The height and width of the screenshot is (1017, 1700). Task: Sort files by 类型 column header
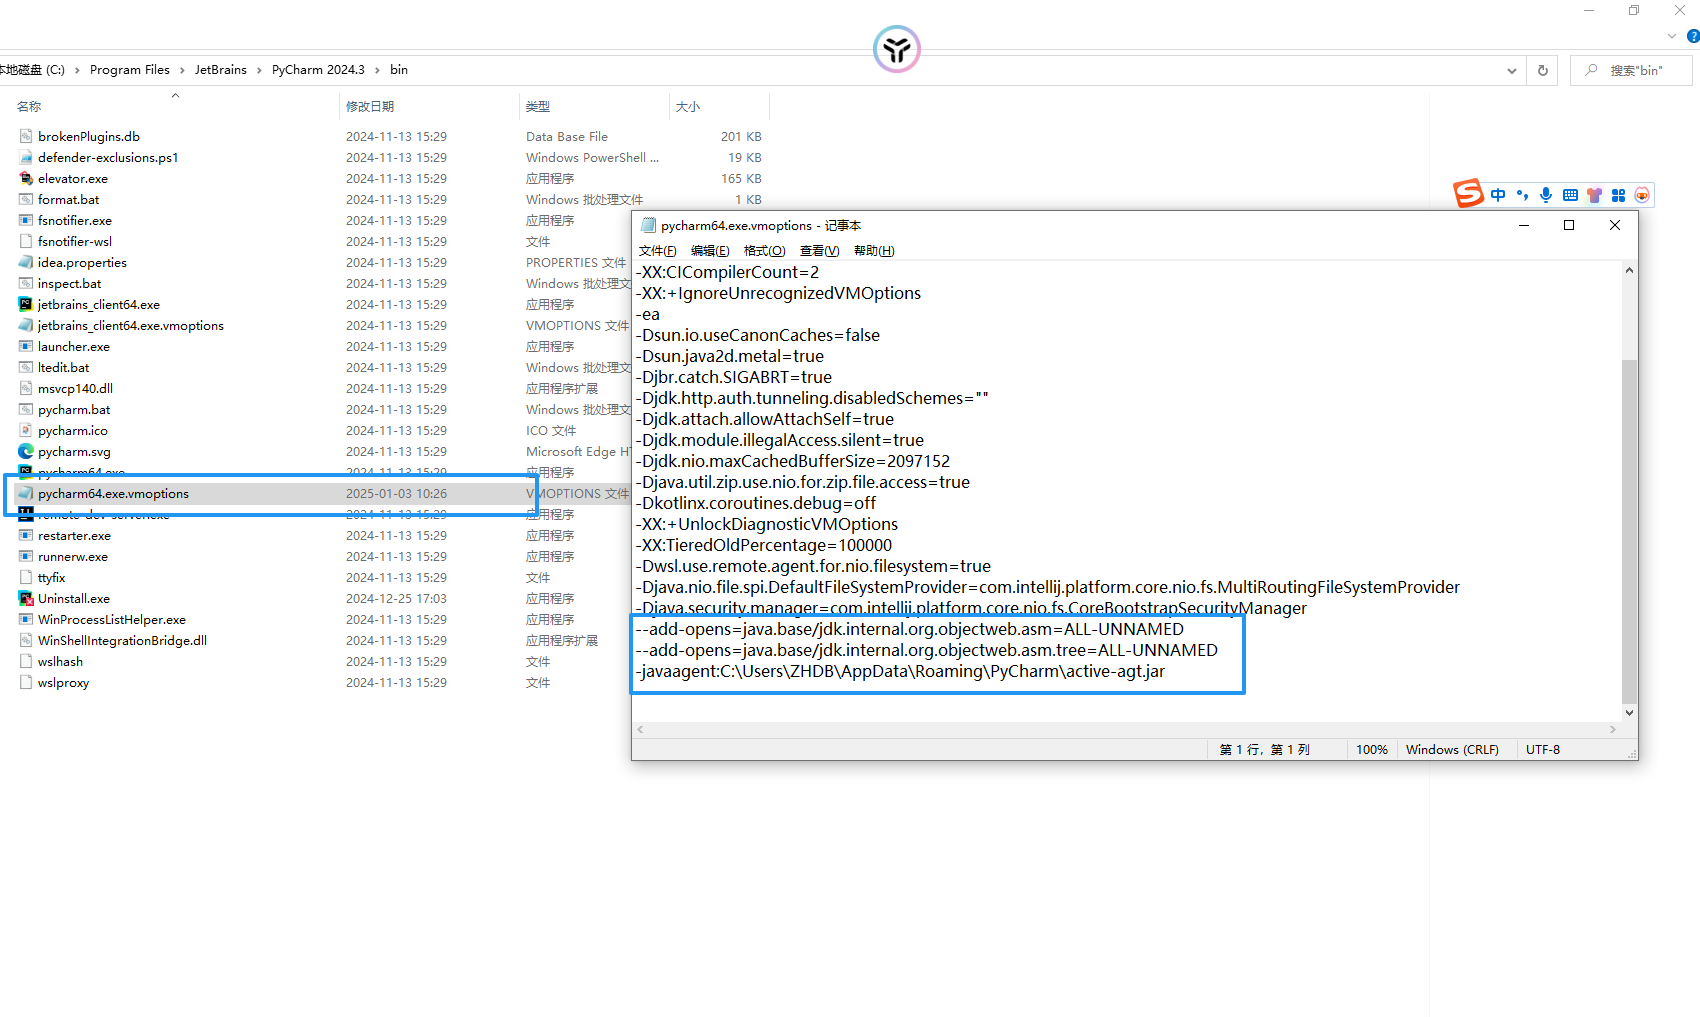tap(538, 106)
